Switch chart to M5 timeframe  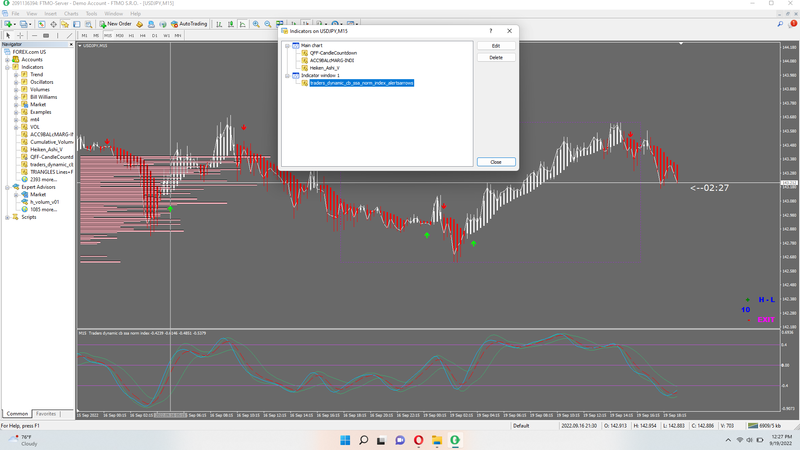97,35
